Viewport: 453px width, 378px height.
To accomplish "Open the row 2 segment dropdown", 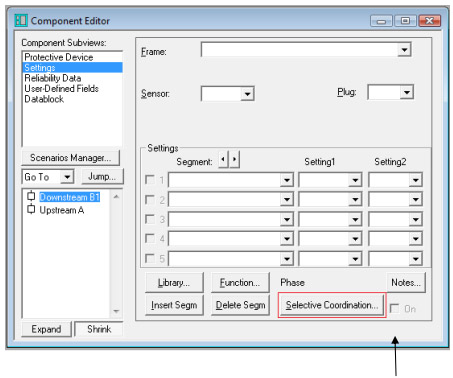I will click(287, 200).
